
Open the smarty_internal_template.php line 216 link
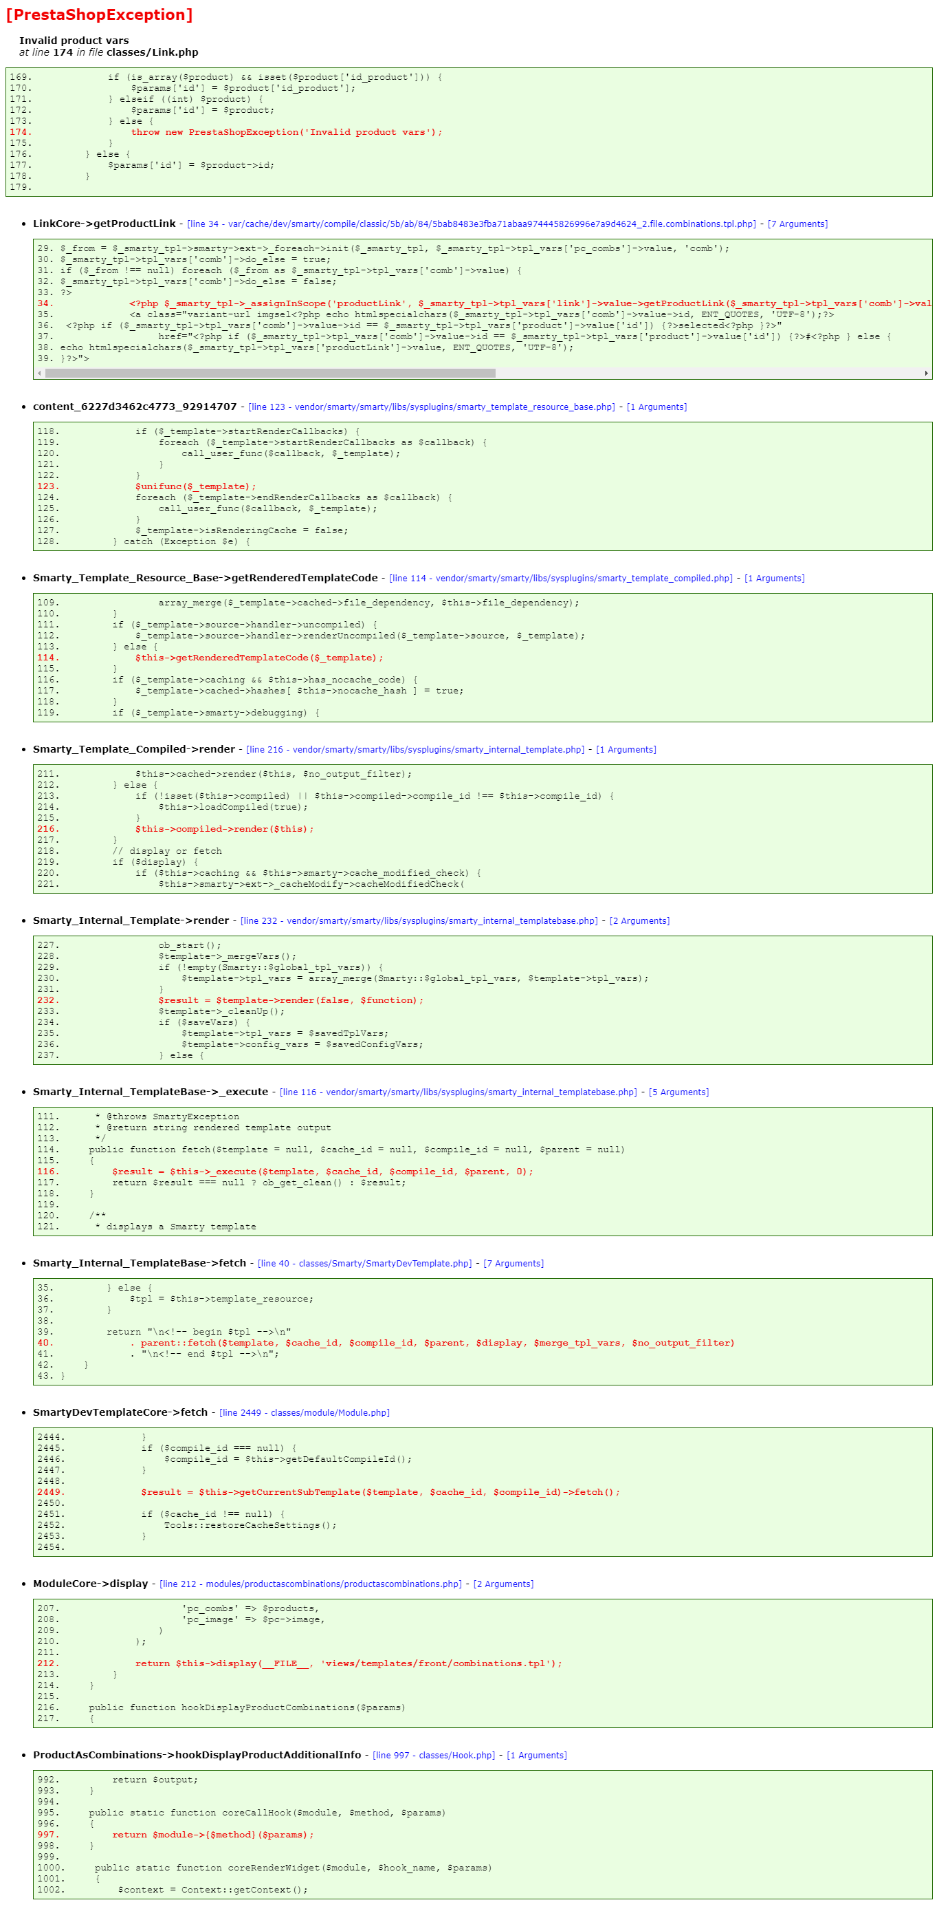(x=415, y=749)
